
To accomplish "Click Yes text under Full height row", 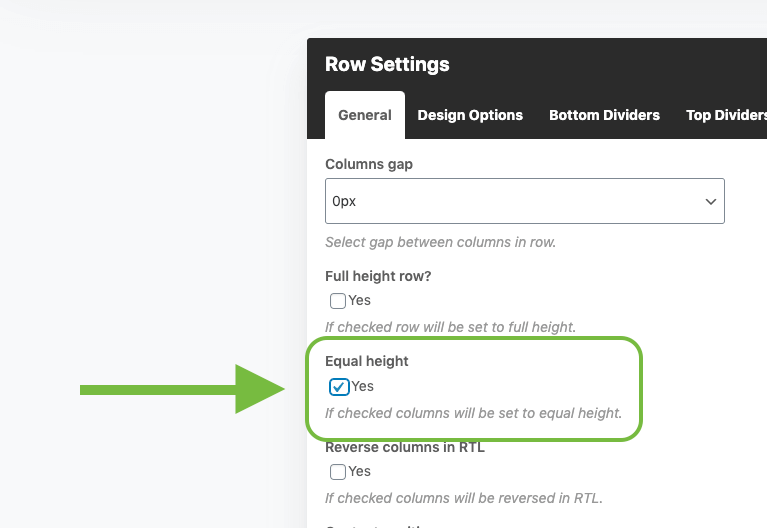I will 360,300.
